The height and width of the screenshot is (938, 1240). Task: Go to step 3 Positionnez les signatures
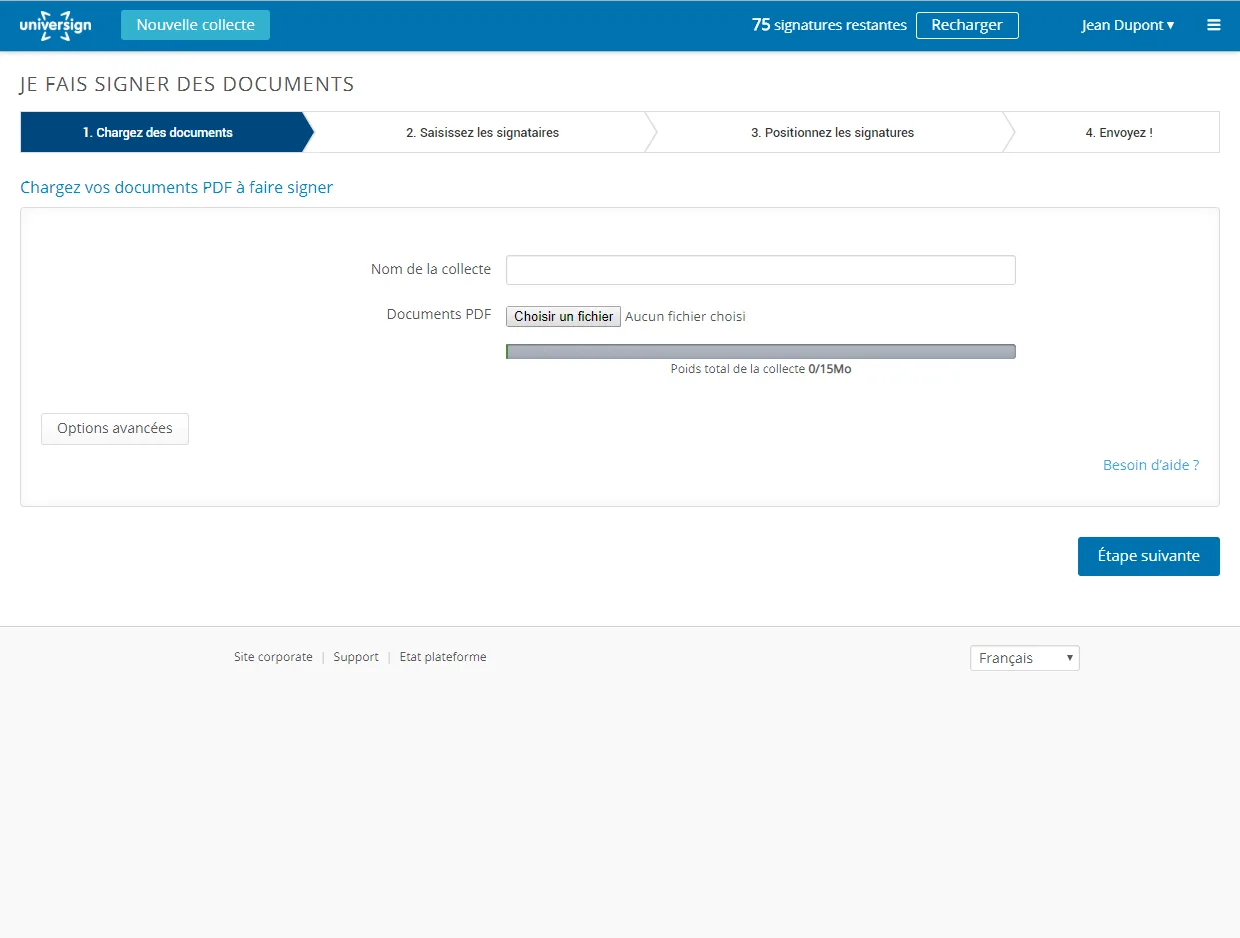(x=832, y=132)
